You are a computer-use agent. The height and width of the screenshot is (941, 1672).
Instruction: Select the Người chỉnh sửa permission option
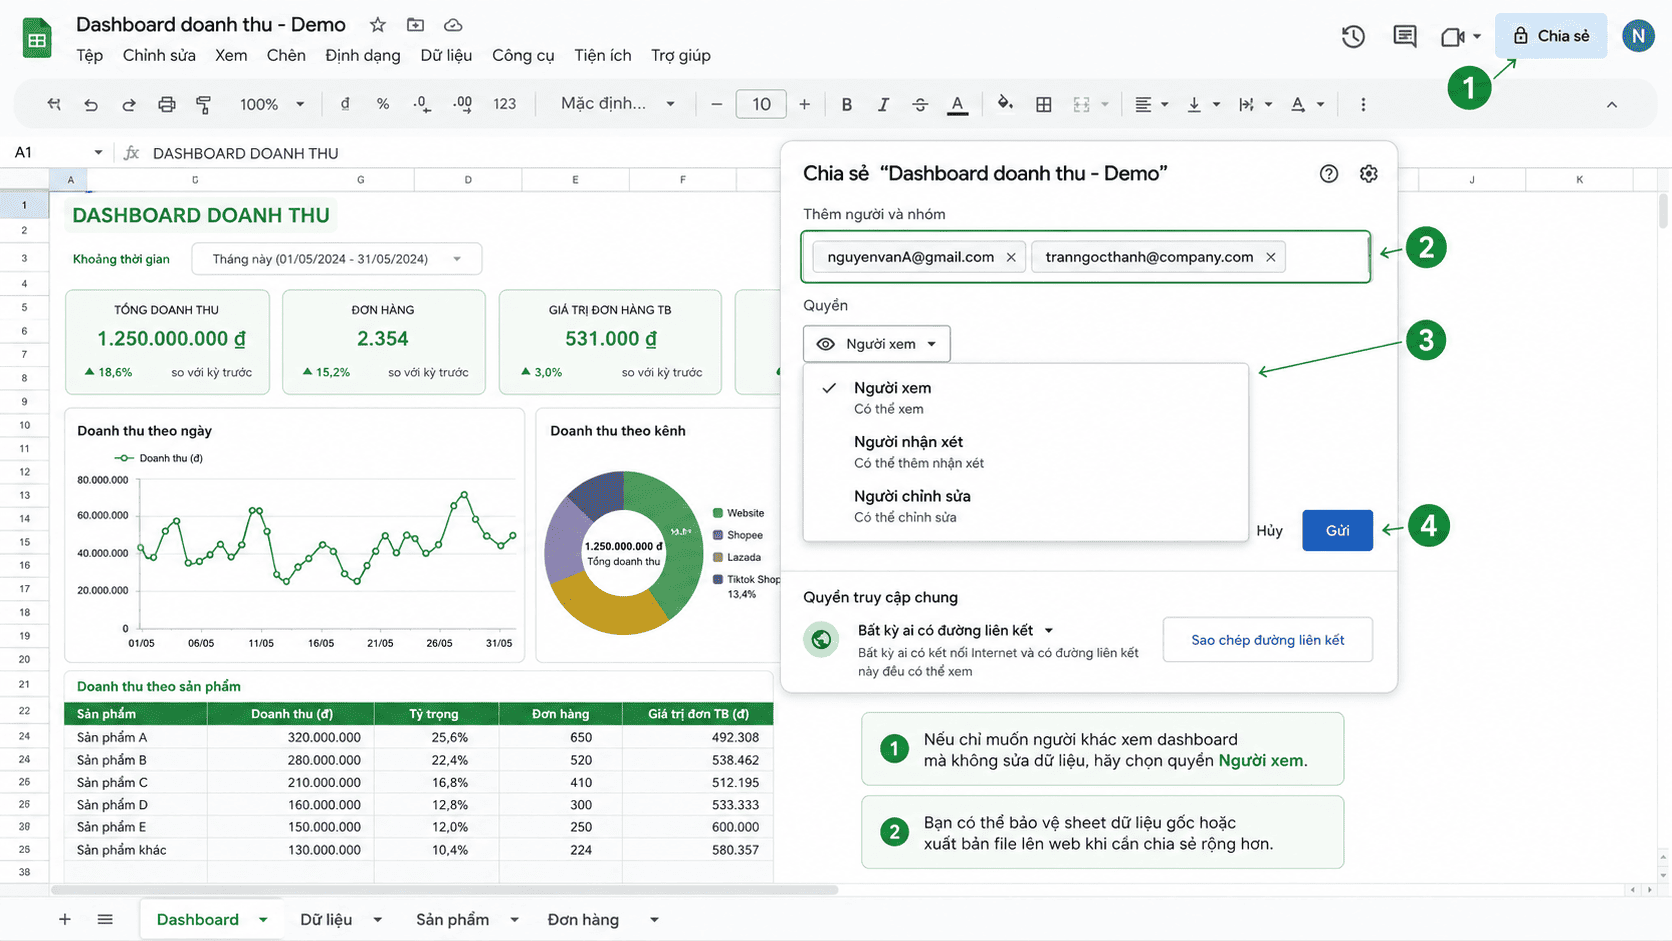(x=1025, y=505)
